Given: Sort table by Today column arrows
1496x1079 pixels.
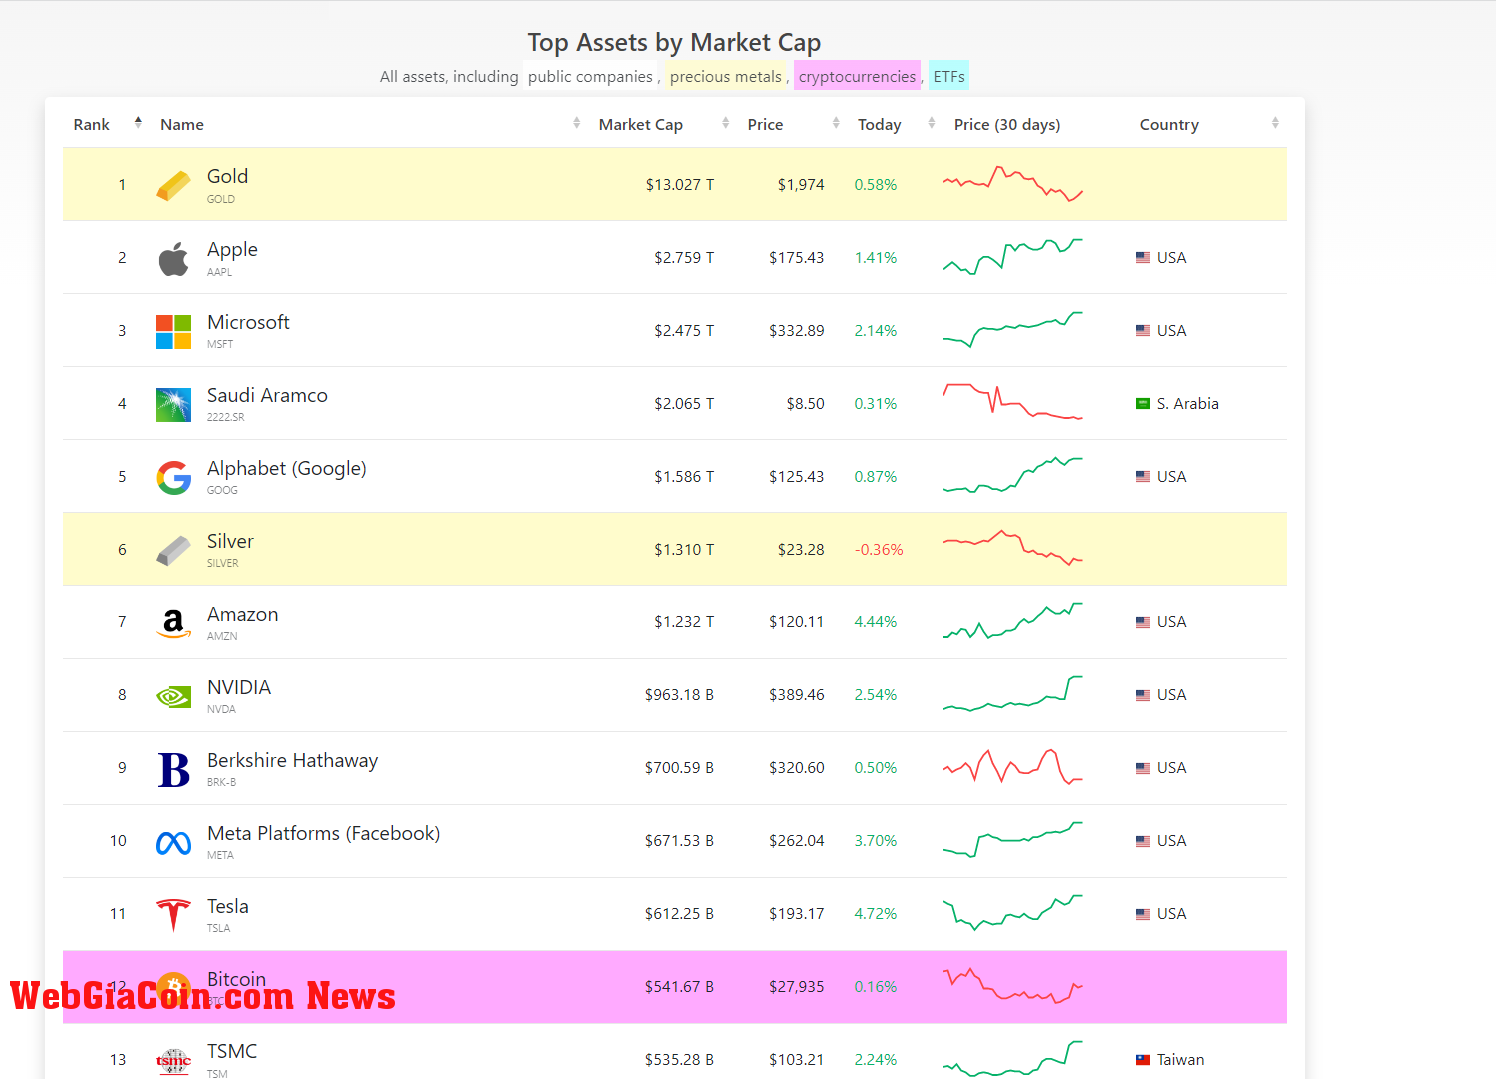Looking at the screenshot, I should pyautogui.click(x=932, y=123).
